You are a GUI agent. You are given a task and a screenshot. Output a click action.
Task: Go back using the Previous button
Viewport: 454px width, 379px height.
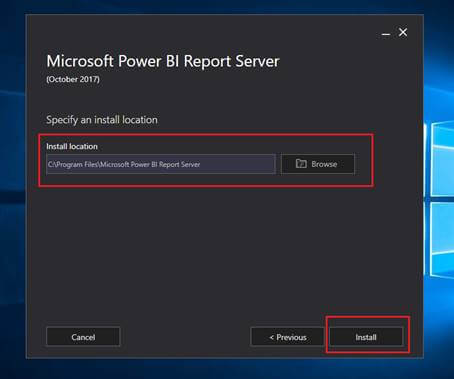coord(287,337)
